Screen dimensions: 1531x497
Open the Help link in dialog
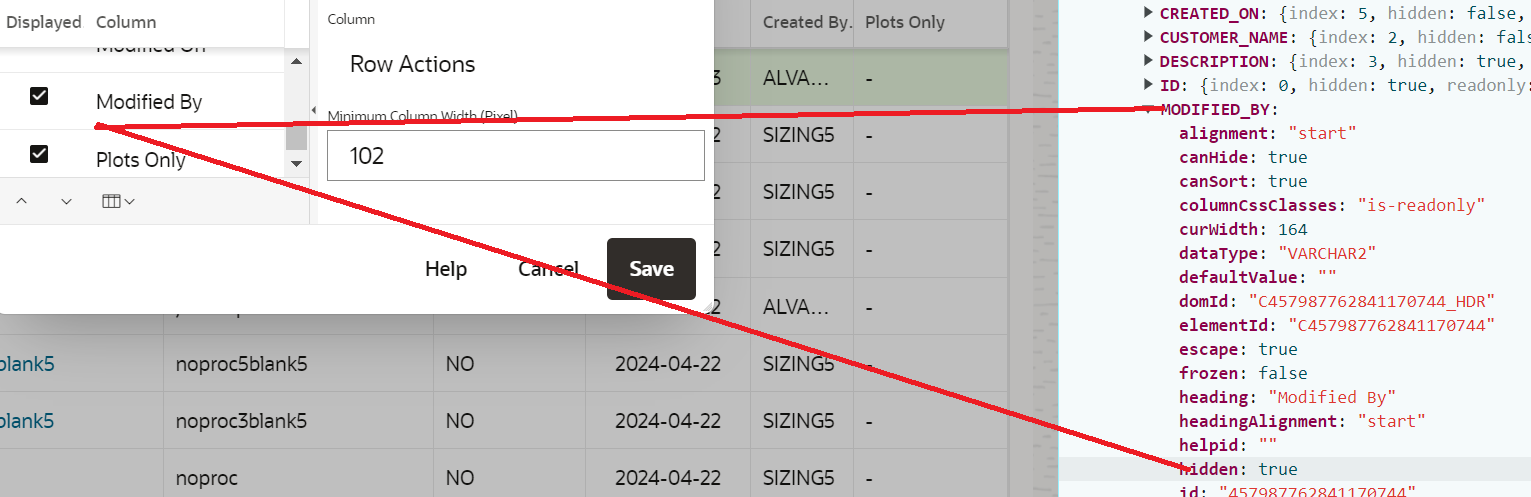(x=446, y=269)
